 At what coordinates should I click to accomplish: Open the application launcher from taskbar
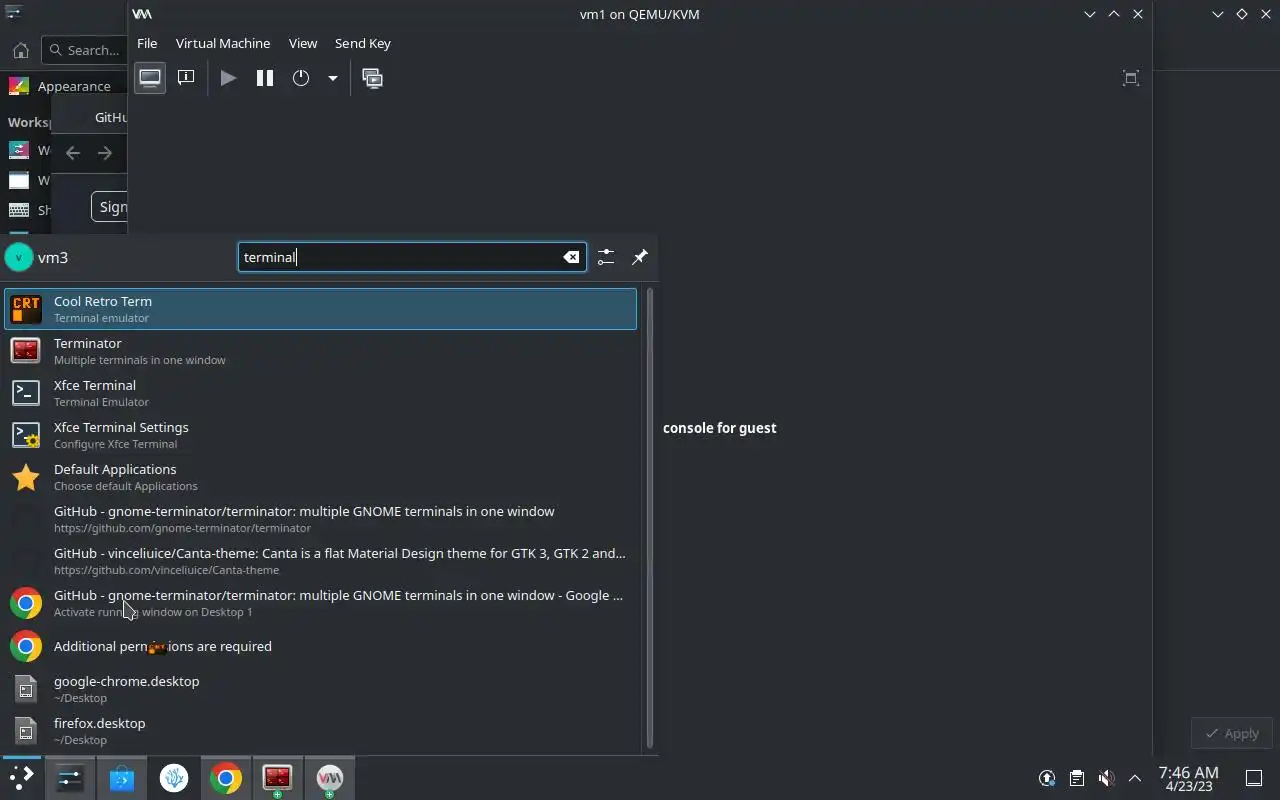pos(21,778)
